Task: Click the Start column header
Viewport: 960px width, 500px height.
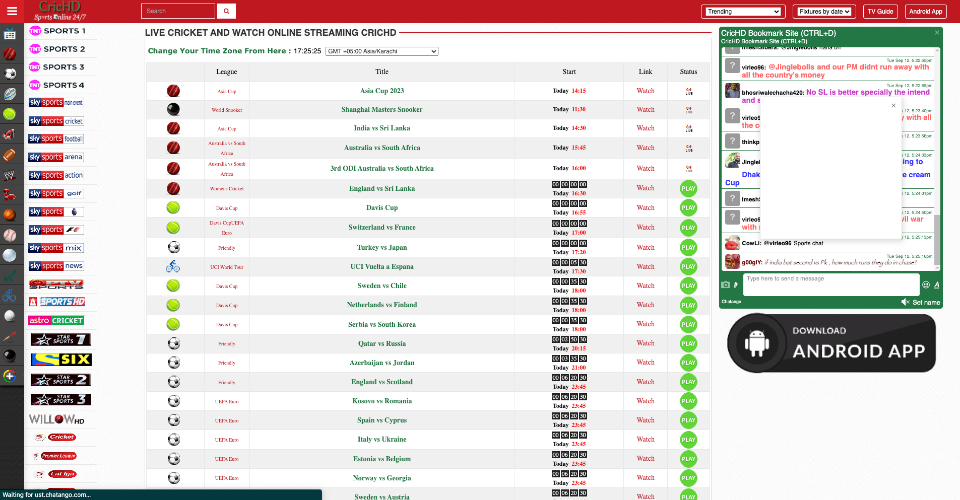Action: (569, 72)
